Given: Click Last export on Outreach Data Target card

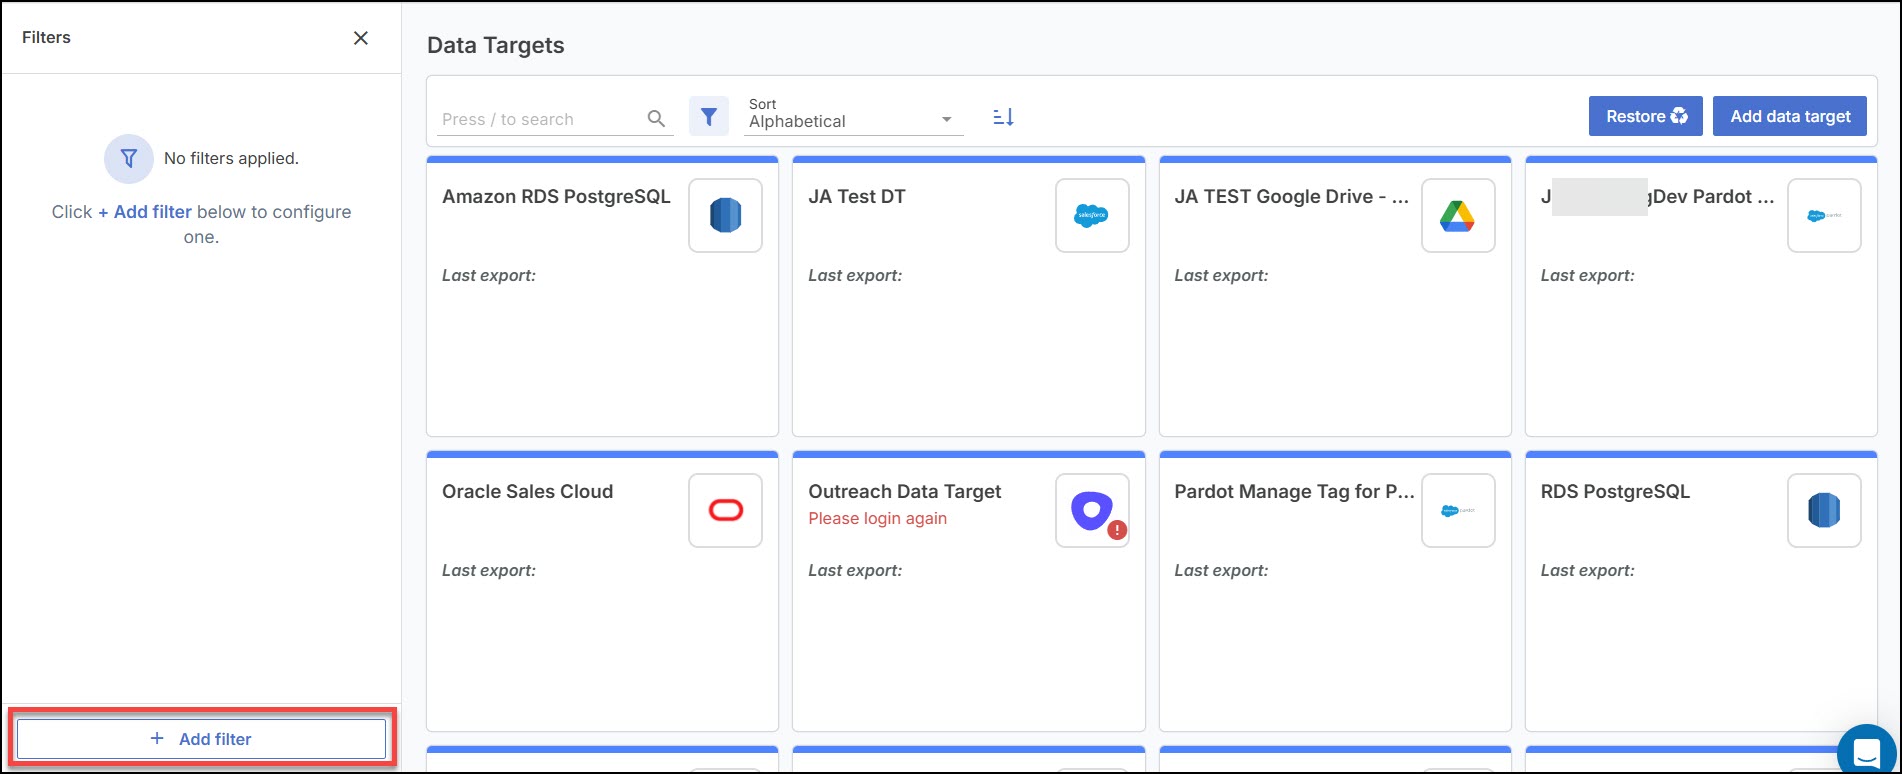Looking at the screenshot, I should pyautogui.click(x=855, y=570).
